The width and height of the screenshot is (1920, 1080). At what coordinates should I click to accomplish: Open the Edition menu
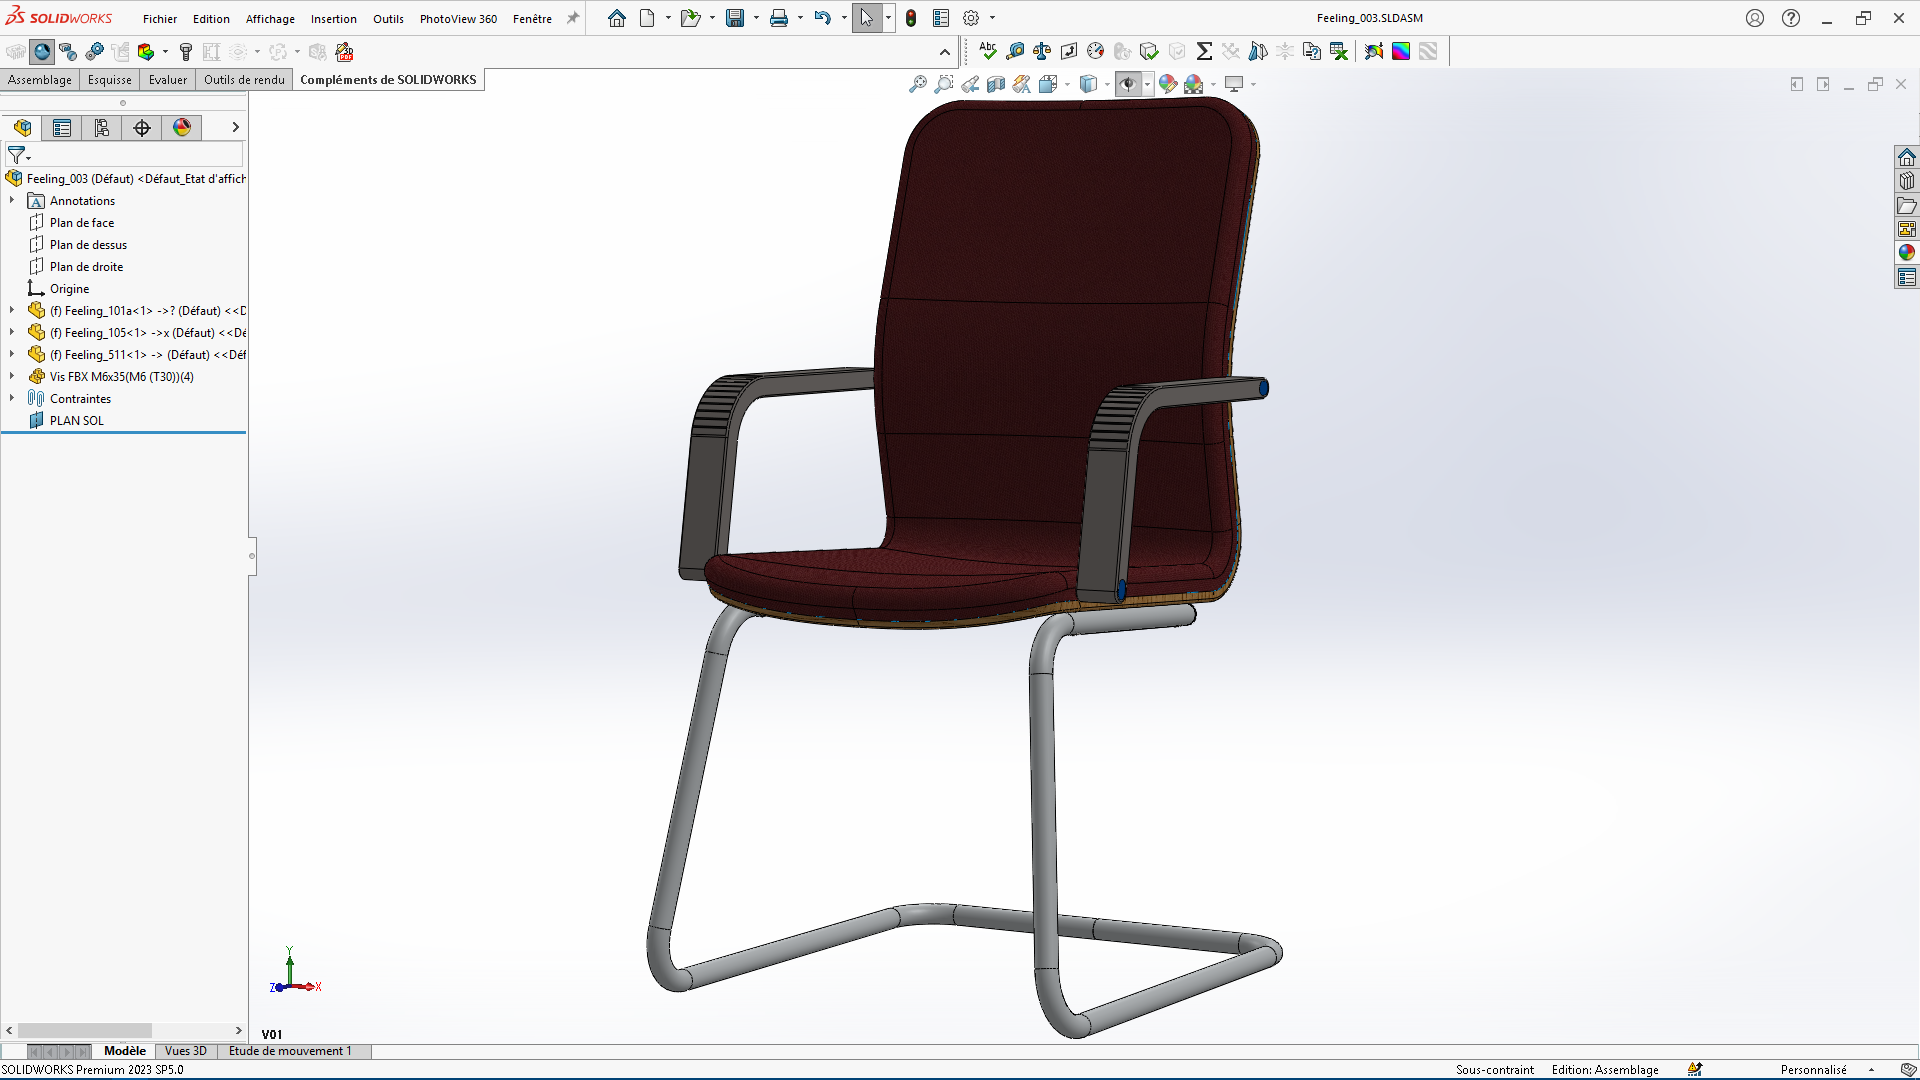click(211, 19)
